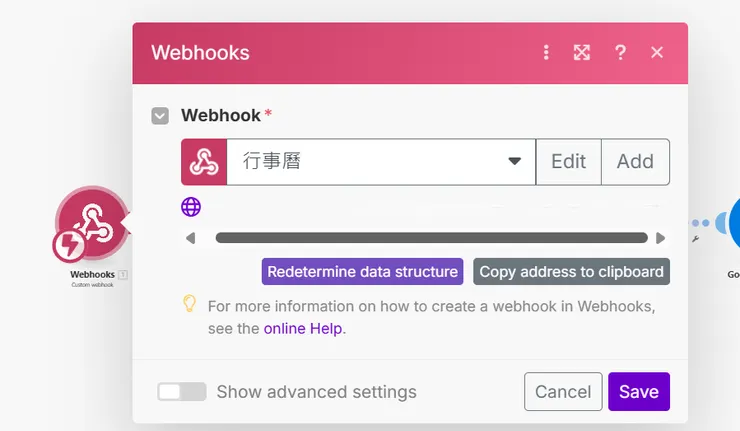740x431 pixels.
Task: Expand the Webhooks dialog to fullscreen
Action: tap(582, 52)
